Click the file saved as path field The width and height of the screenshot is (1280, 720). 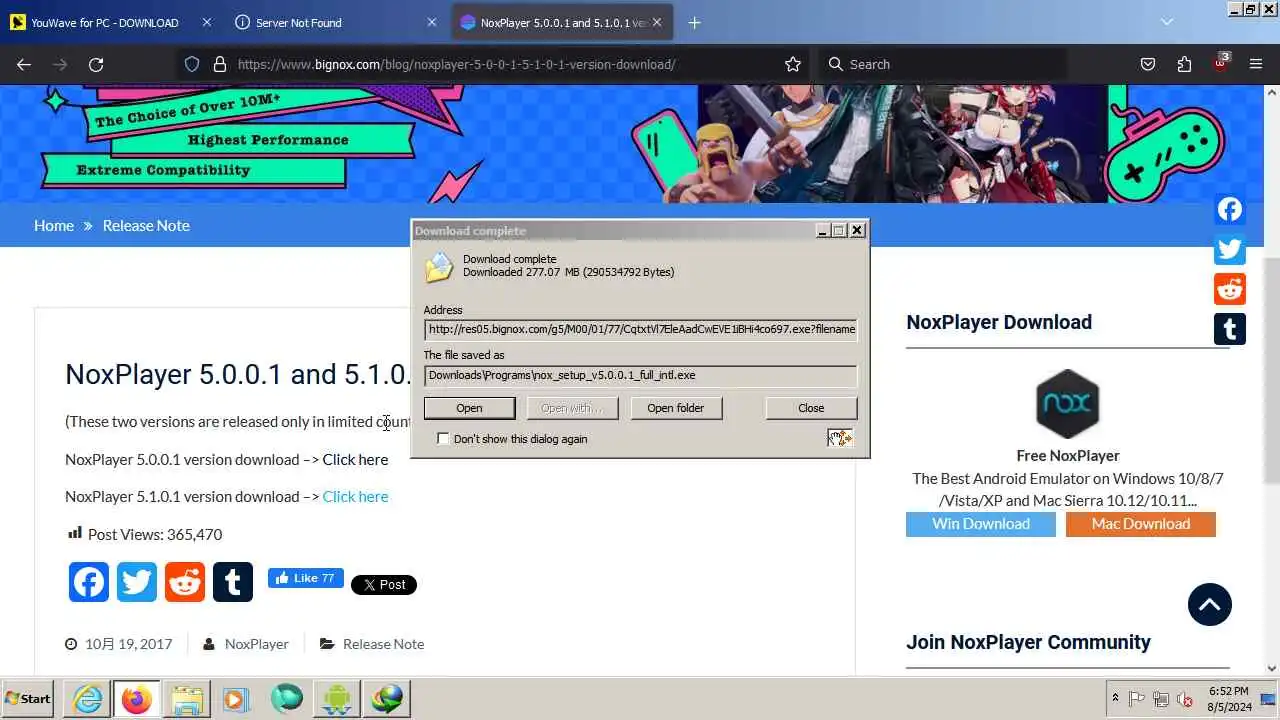(x=640, y=375)
